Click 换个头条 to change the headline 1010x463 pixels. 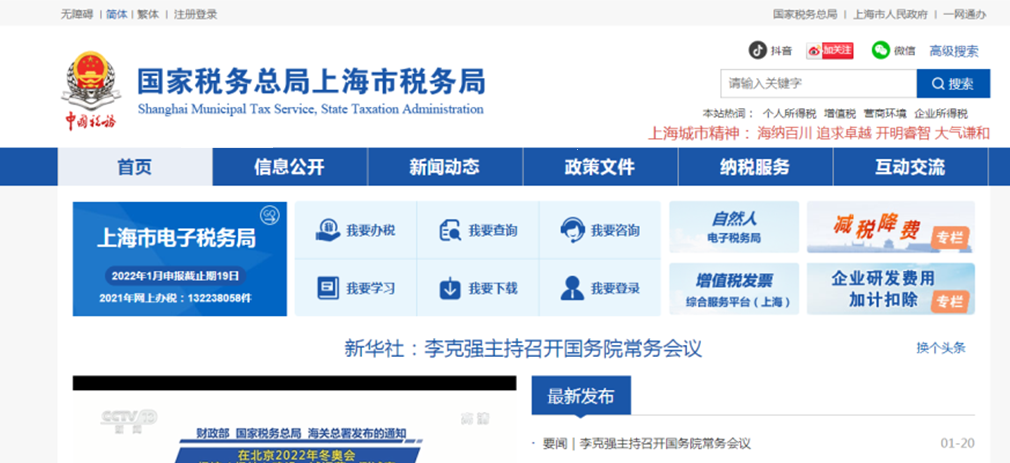tap(941, 348)
